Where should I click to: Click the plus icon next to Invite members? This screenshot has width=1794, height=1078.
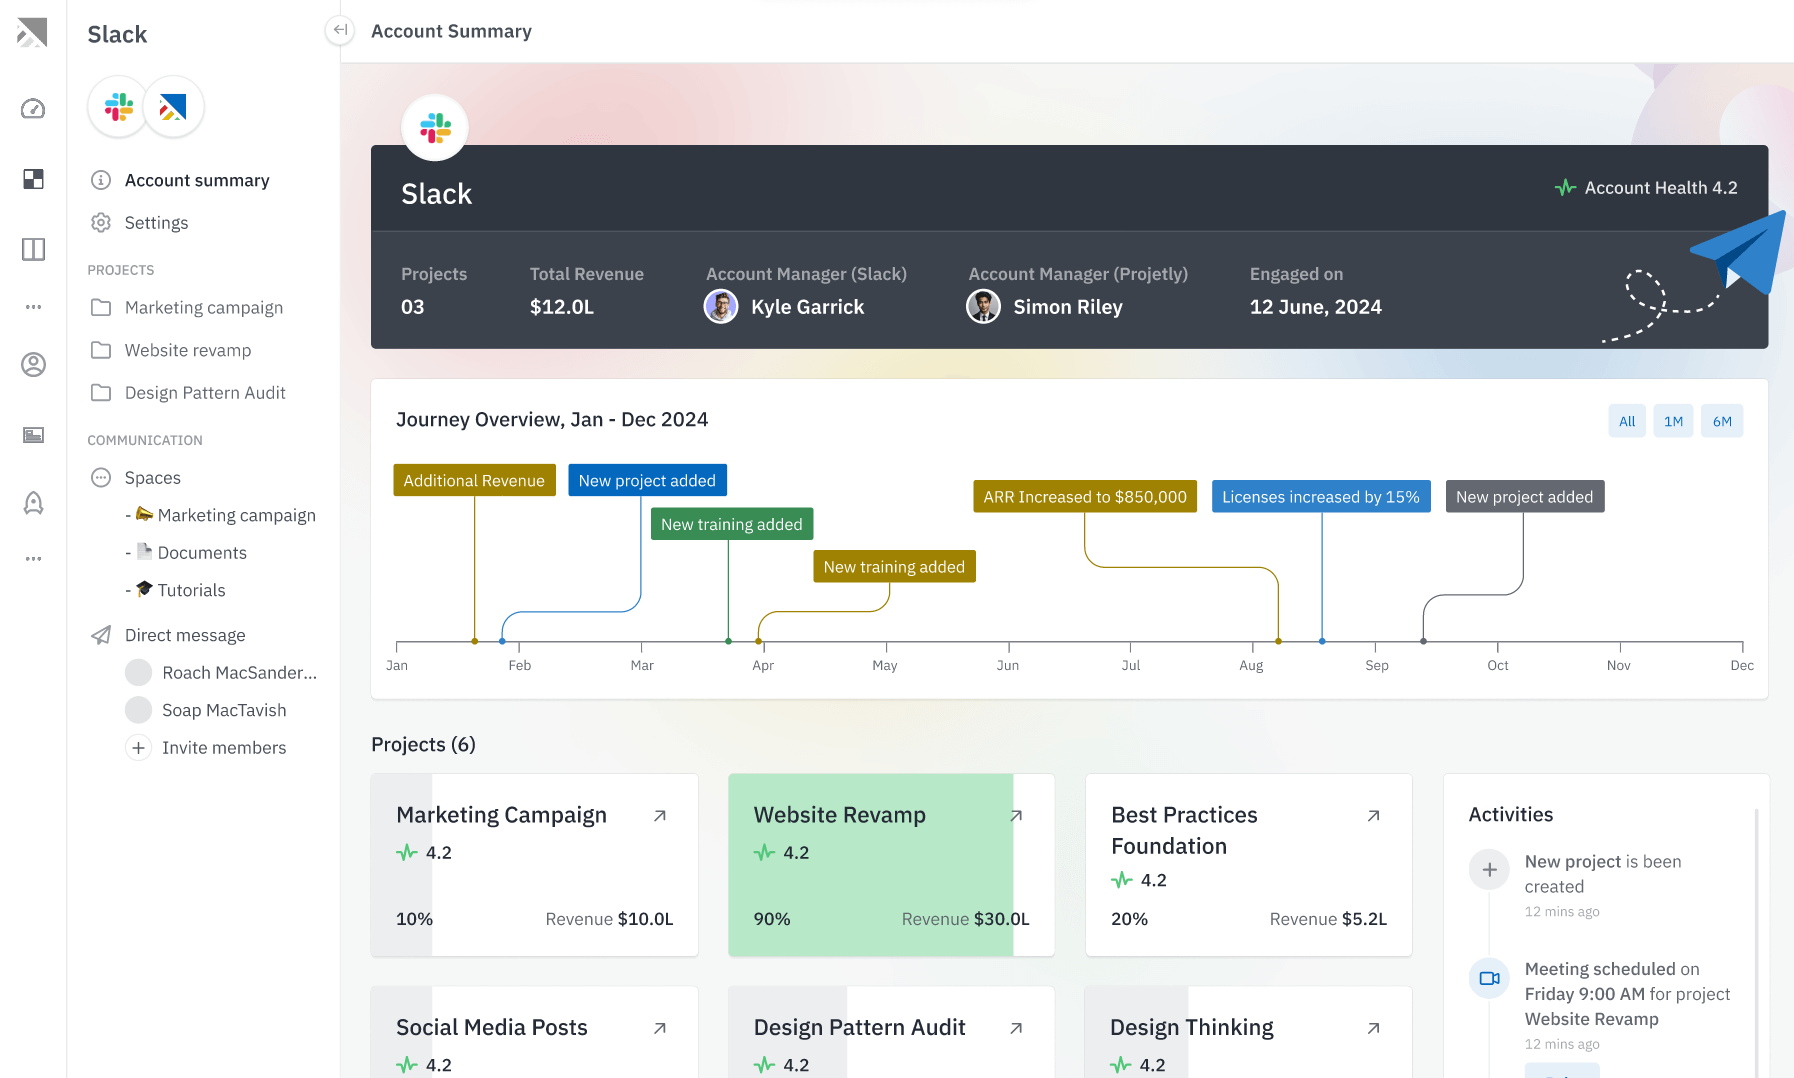(x=138, y=748)
